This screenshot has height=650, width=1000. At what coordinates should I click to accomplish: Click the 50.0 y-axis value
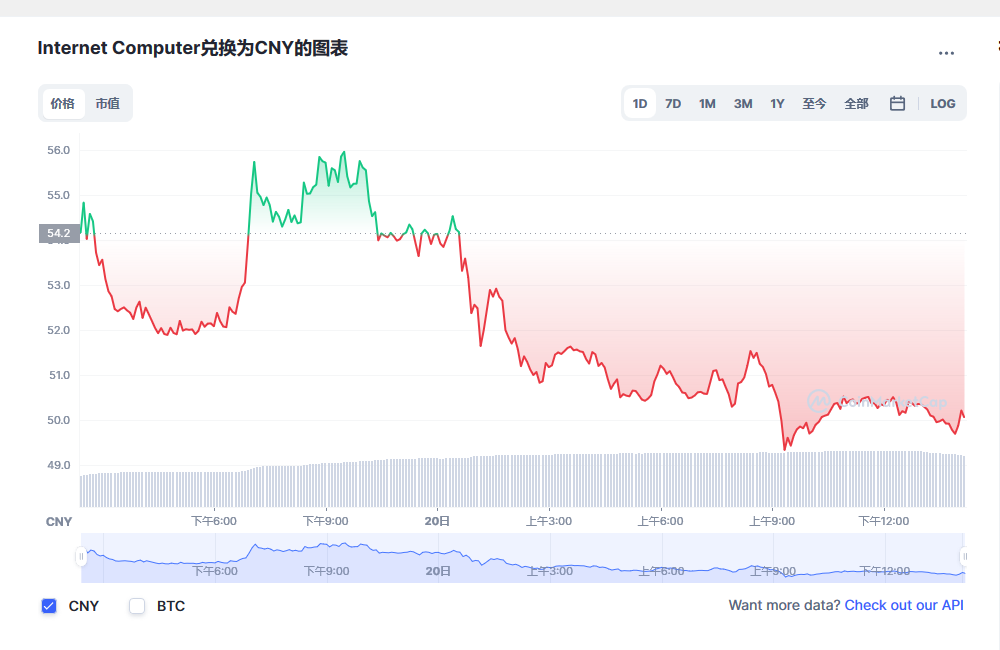tap(59, 420)
